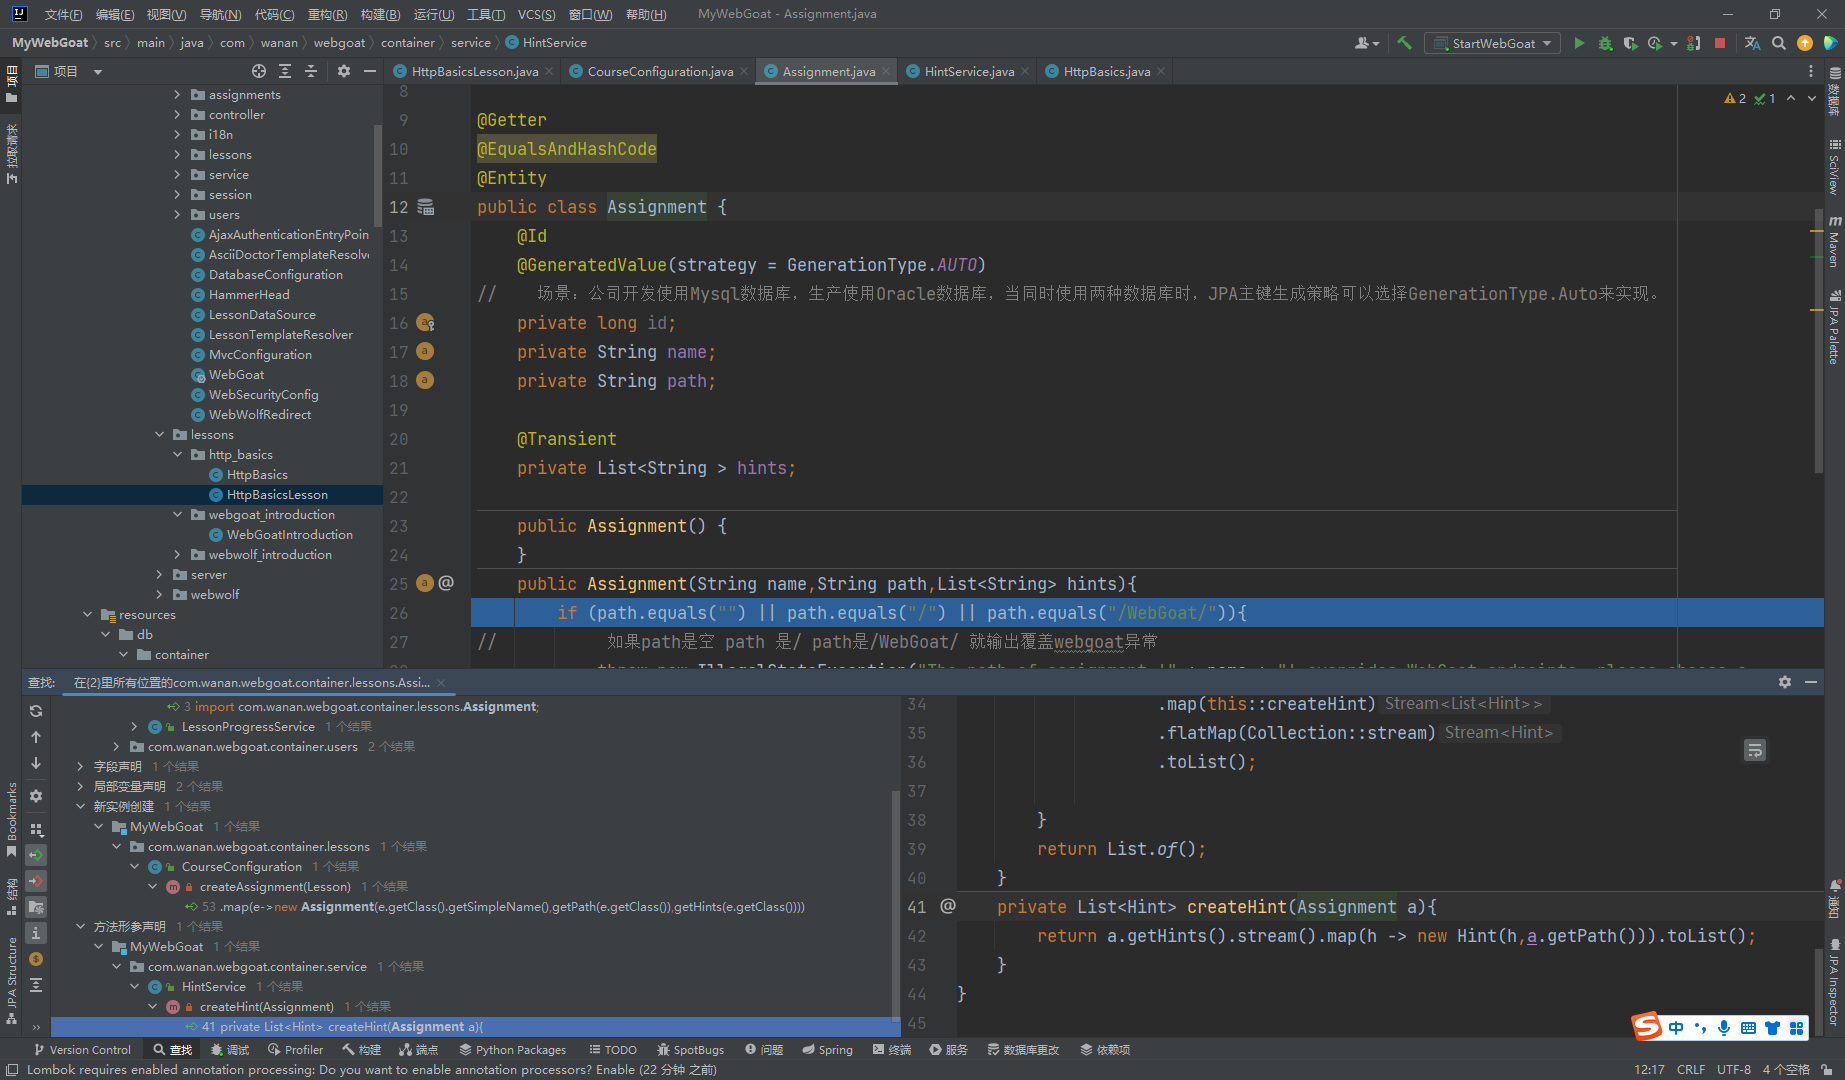Rerun the find usages search
Viewport: 1845px width, 1080px height.
coord(36,711)
